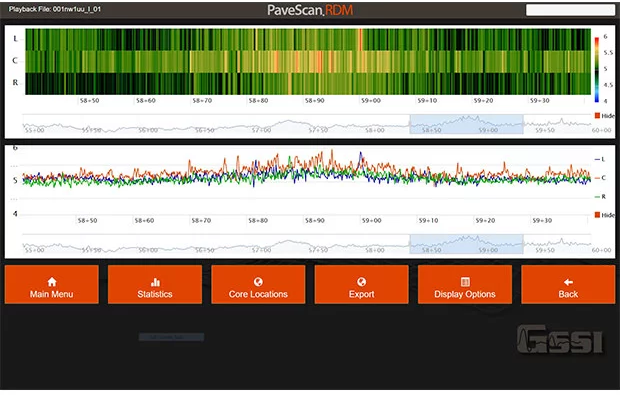This screenshot has width=620, height=397.
Task: Click the globe icon on Export
Action: coord(361,282)
